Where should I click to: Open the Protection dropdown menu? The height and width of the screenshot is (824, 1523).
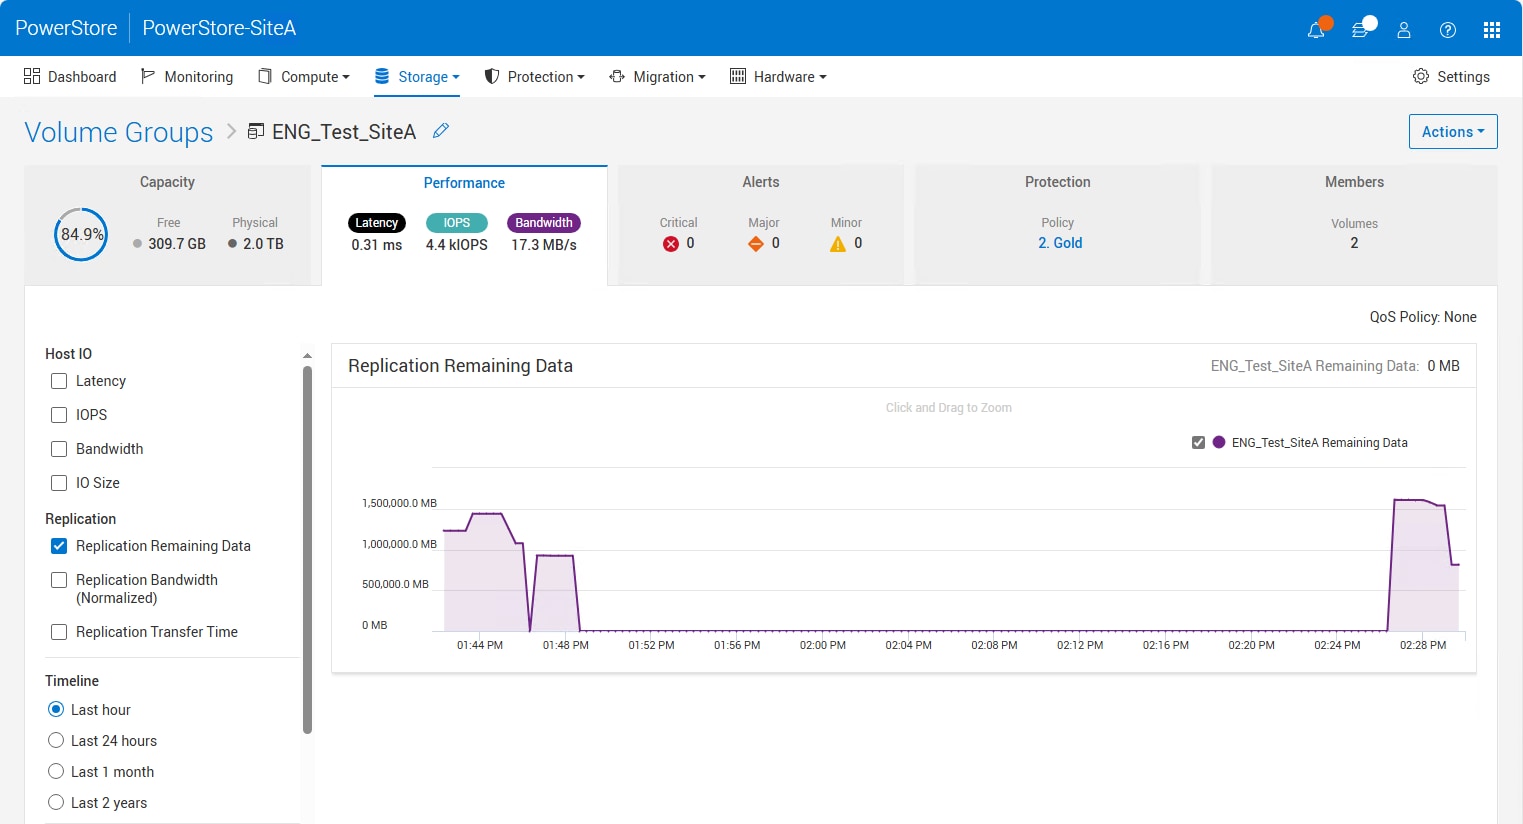click(x=534, y=77)
